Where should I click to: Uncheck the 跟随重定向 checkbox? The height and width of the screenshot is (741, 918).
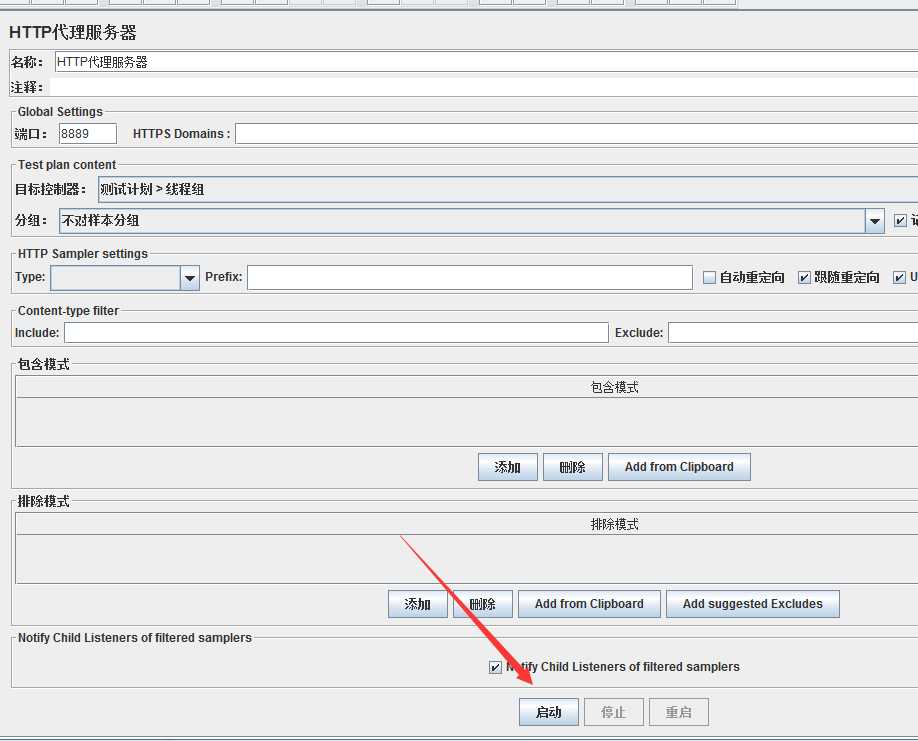(804, 277)
